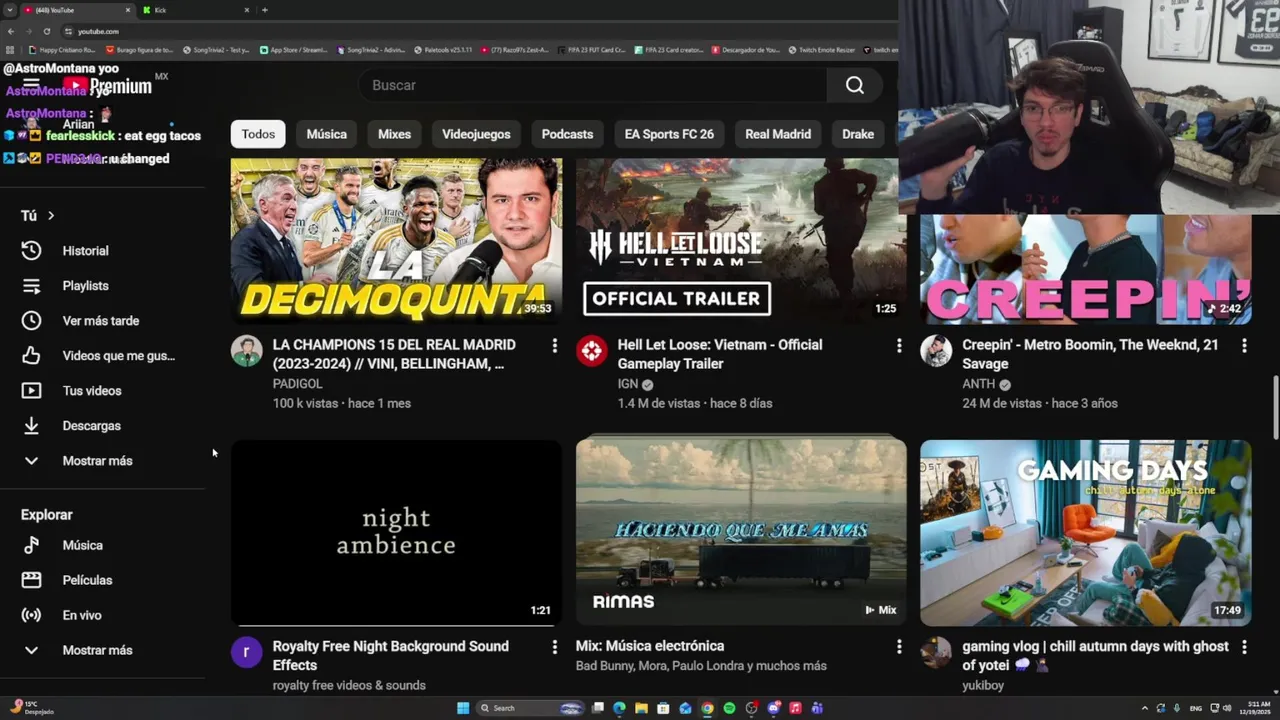Click the youtube.com address bar
The width and height of the screenshot is (1280, 720).
(480, 31)
